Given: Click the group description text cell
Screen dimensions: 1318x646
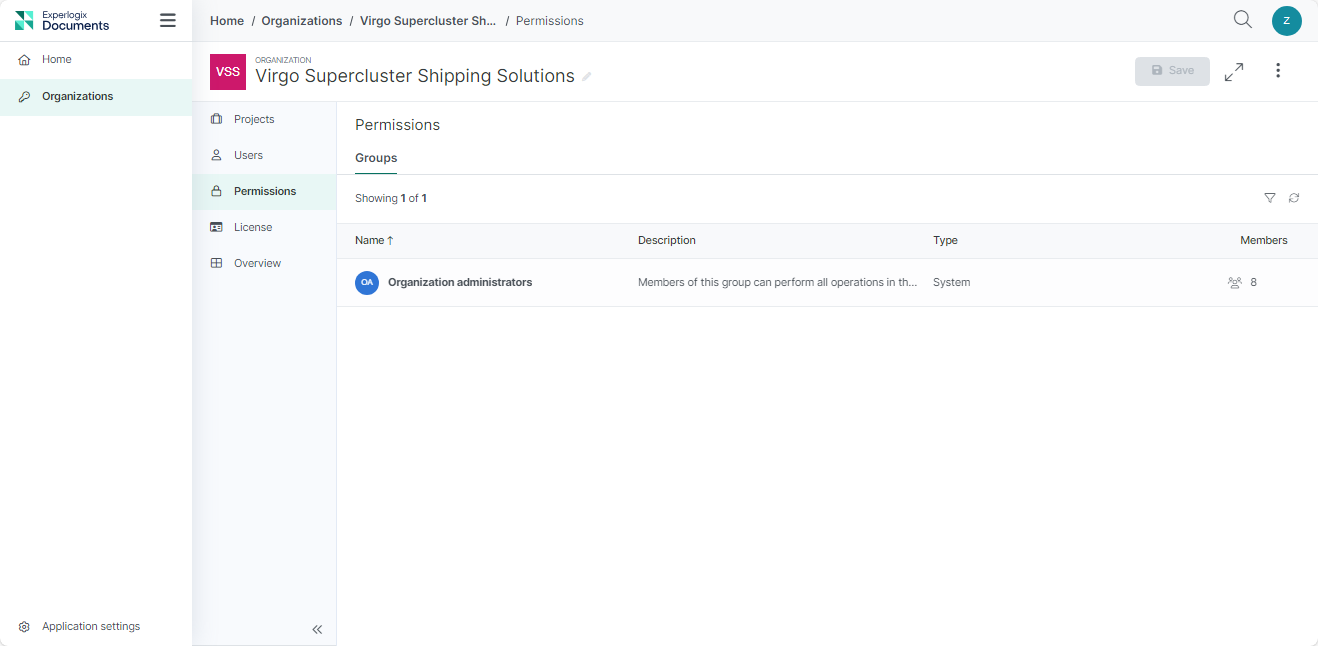Looking at the screenshot, I should pyautogui.click(x=778, y=283).
